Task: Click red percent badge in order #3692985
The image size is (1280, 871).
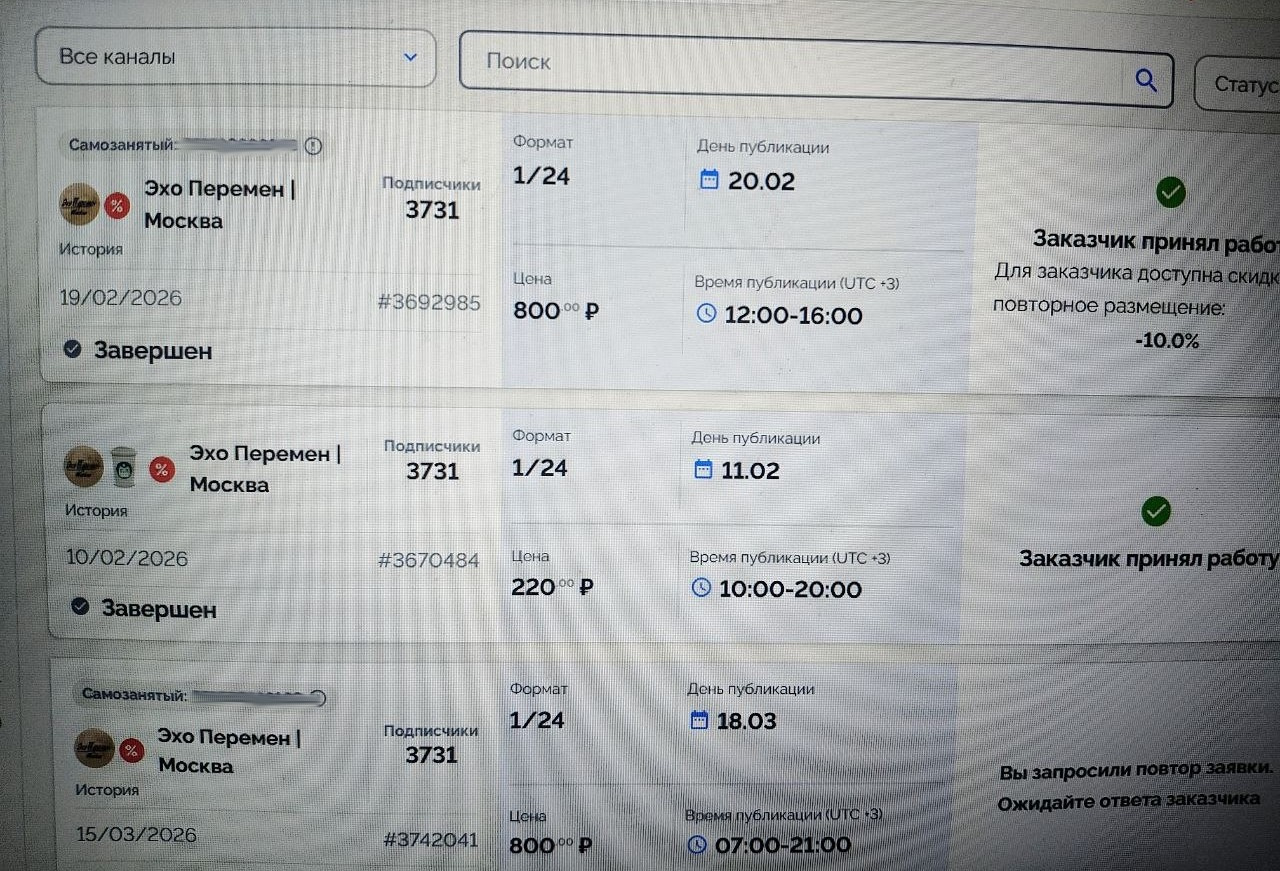Action: click(118, 206)
